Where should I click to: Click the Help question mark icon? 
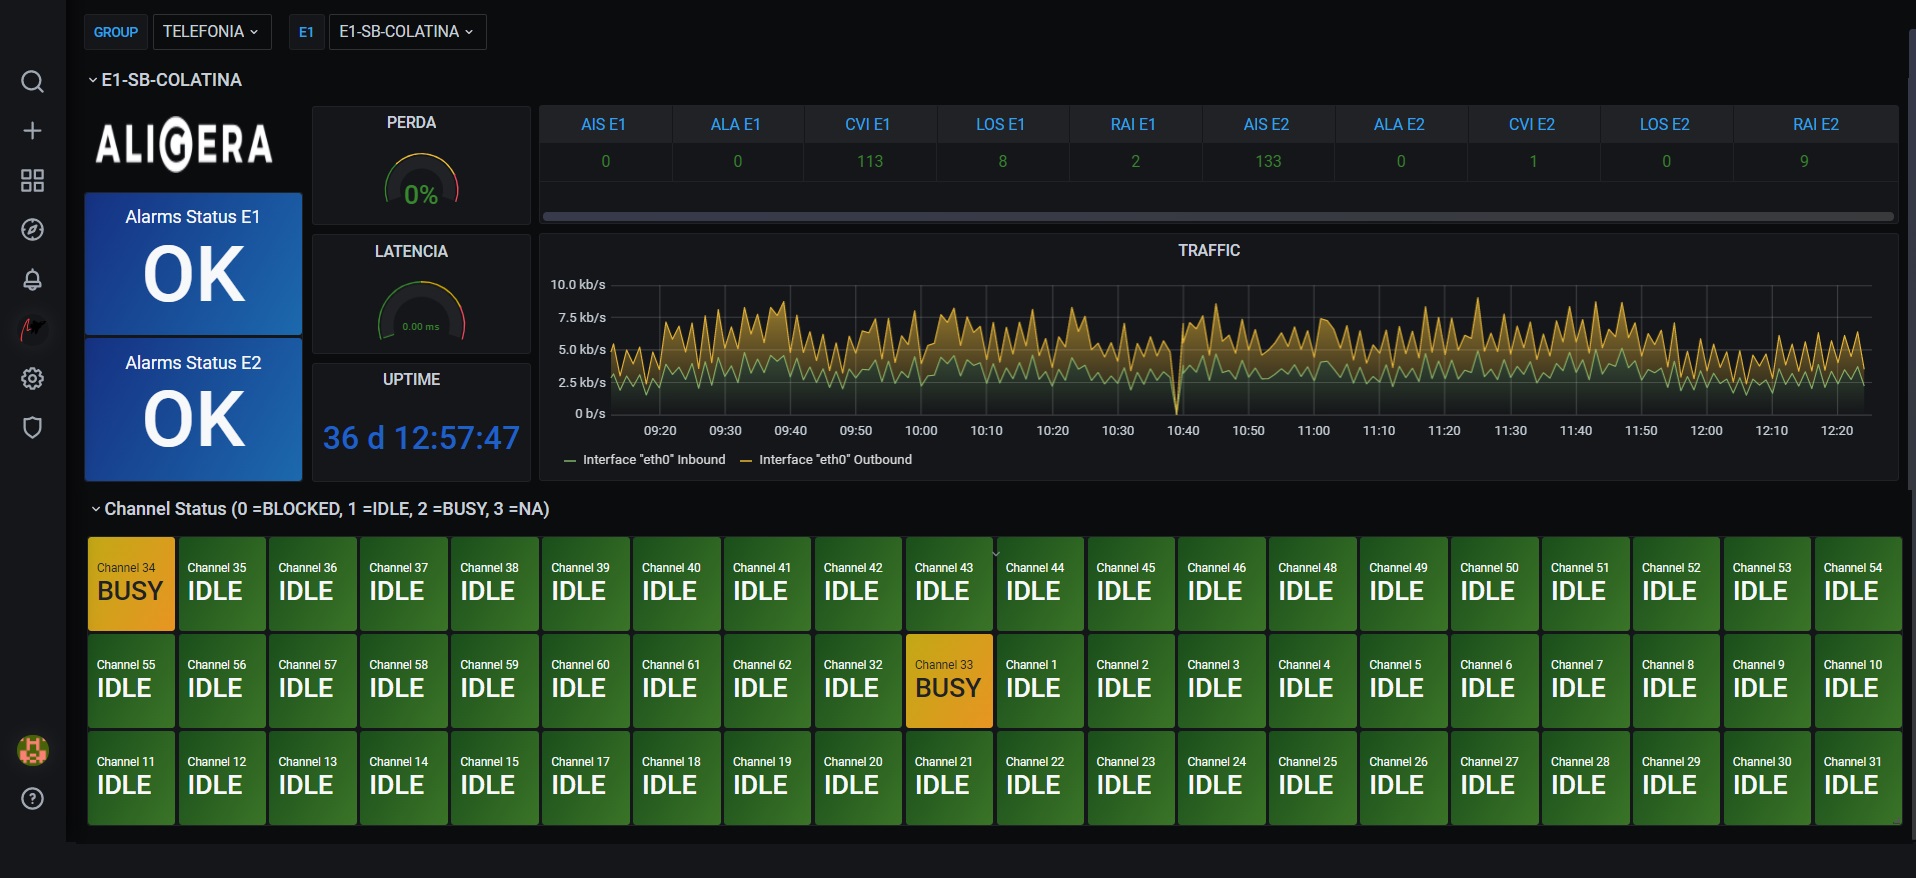coord(32,798)
